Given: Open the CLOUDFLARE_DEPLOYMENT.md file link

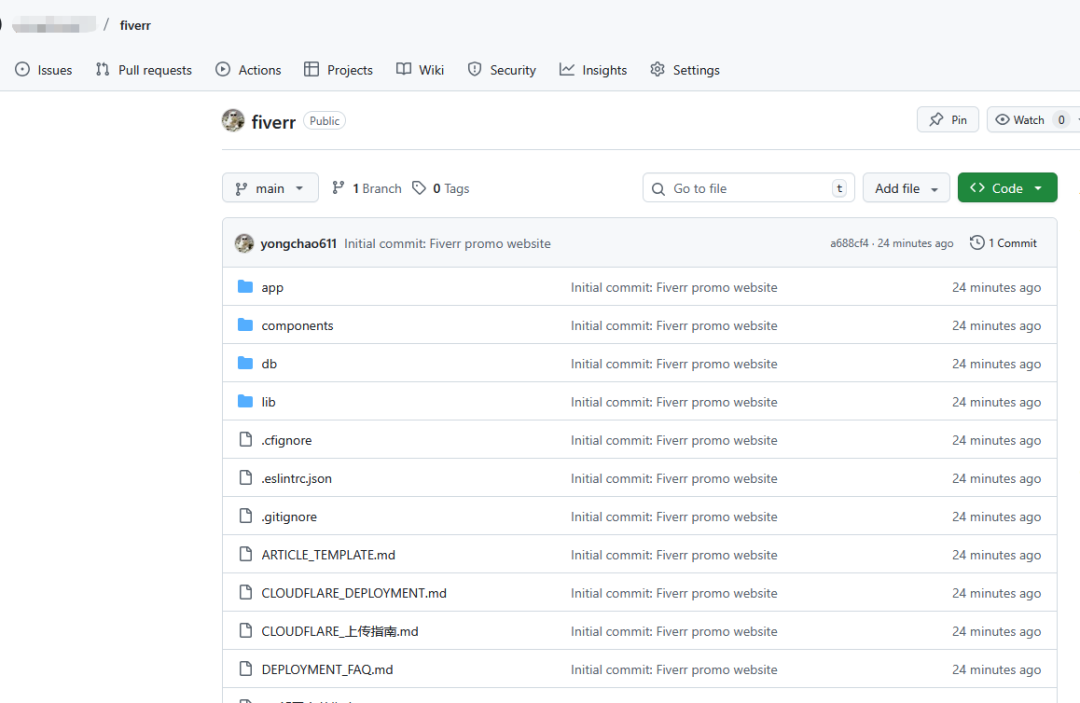Looking at the screenshot, I should pyautogui.click(x=354, y=593).
